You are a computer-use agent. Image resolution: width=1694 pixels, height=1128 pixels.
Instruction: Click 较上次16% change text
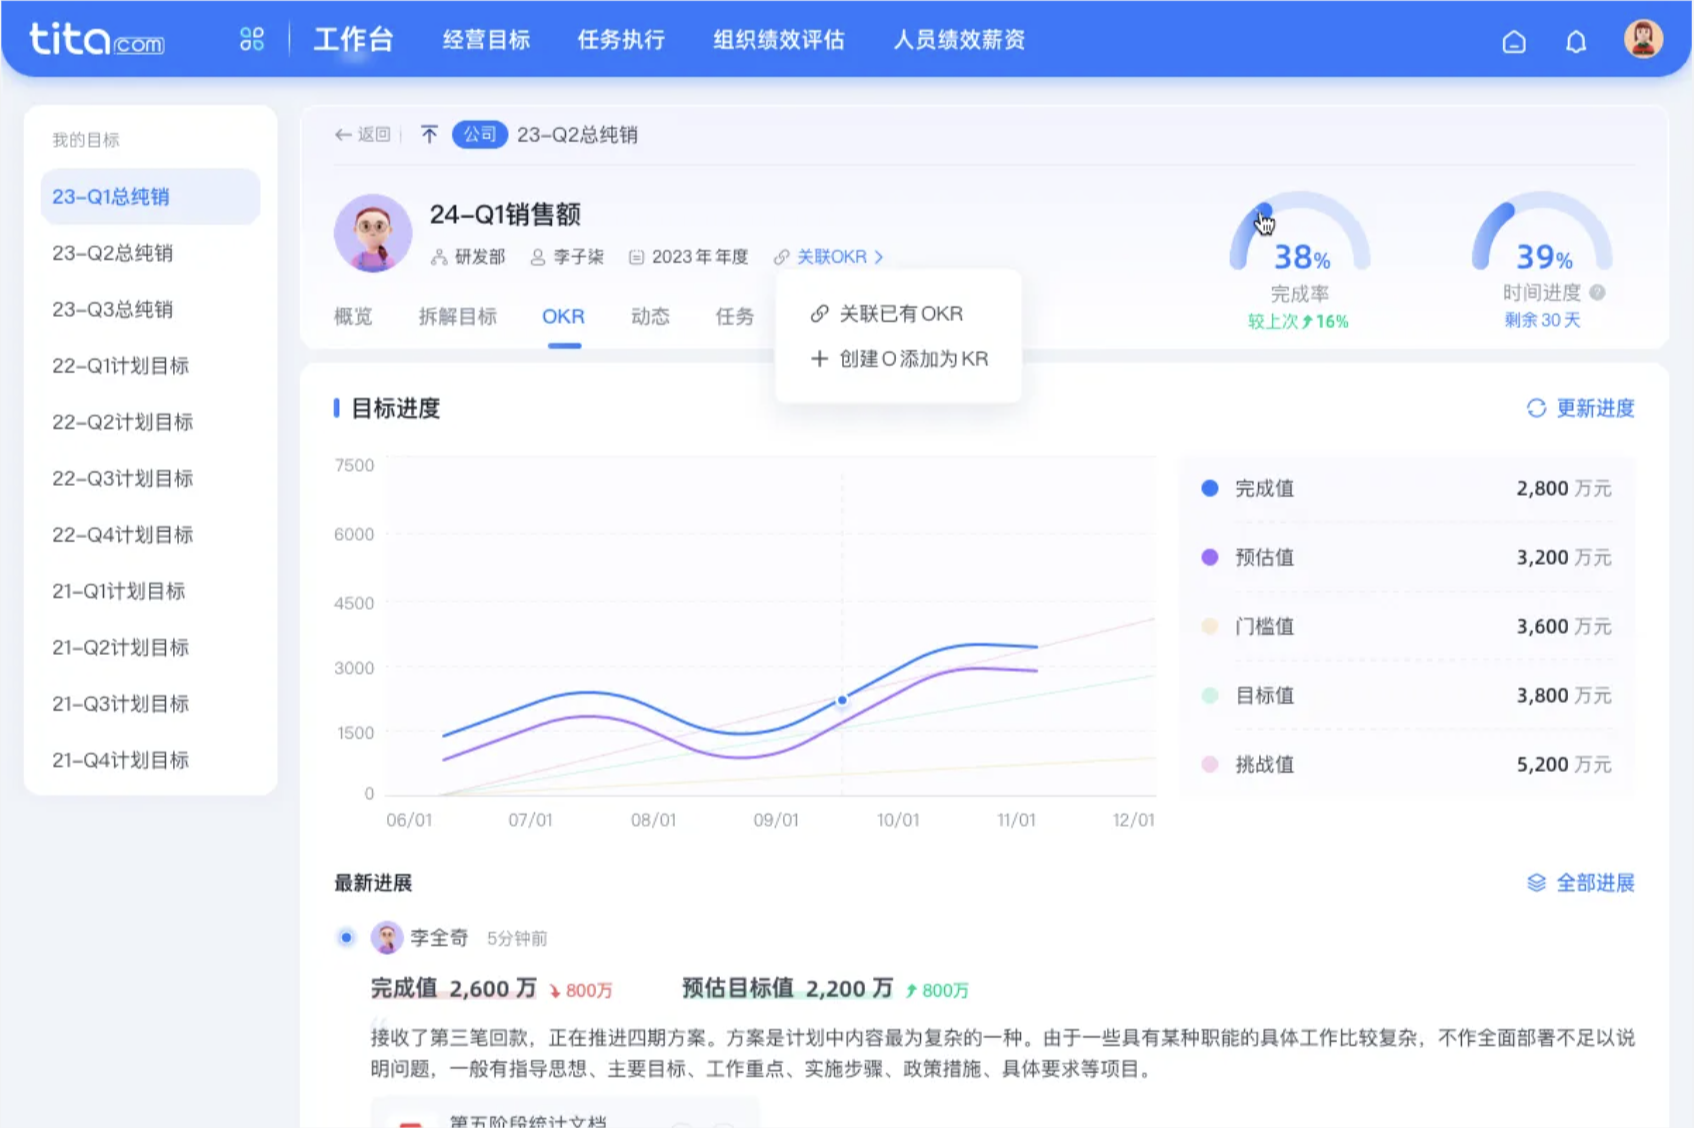click(1298, 321)
